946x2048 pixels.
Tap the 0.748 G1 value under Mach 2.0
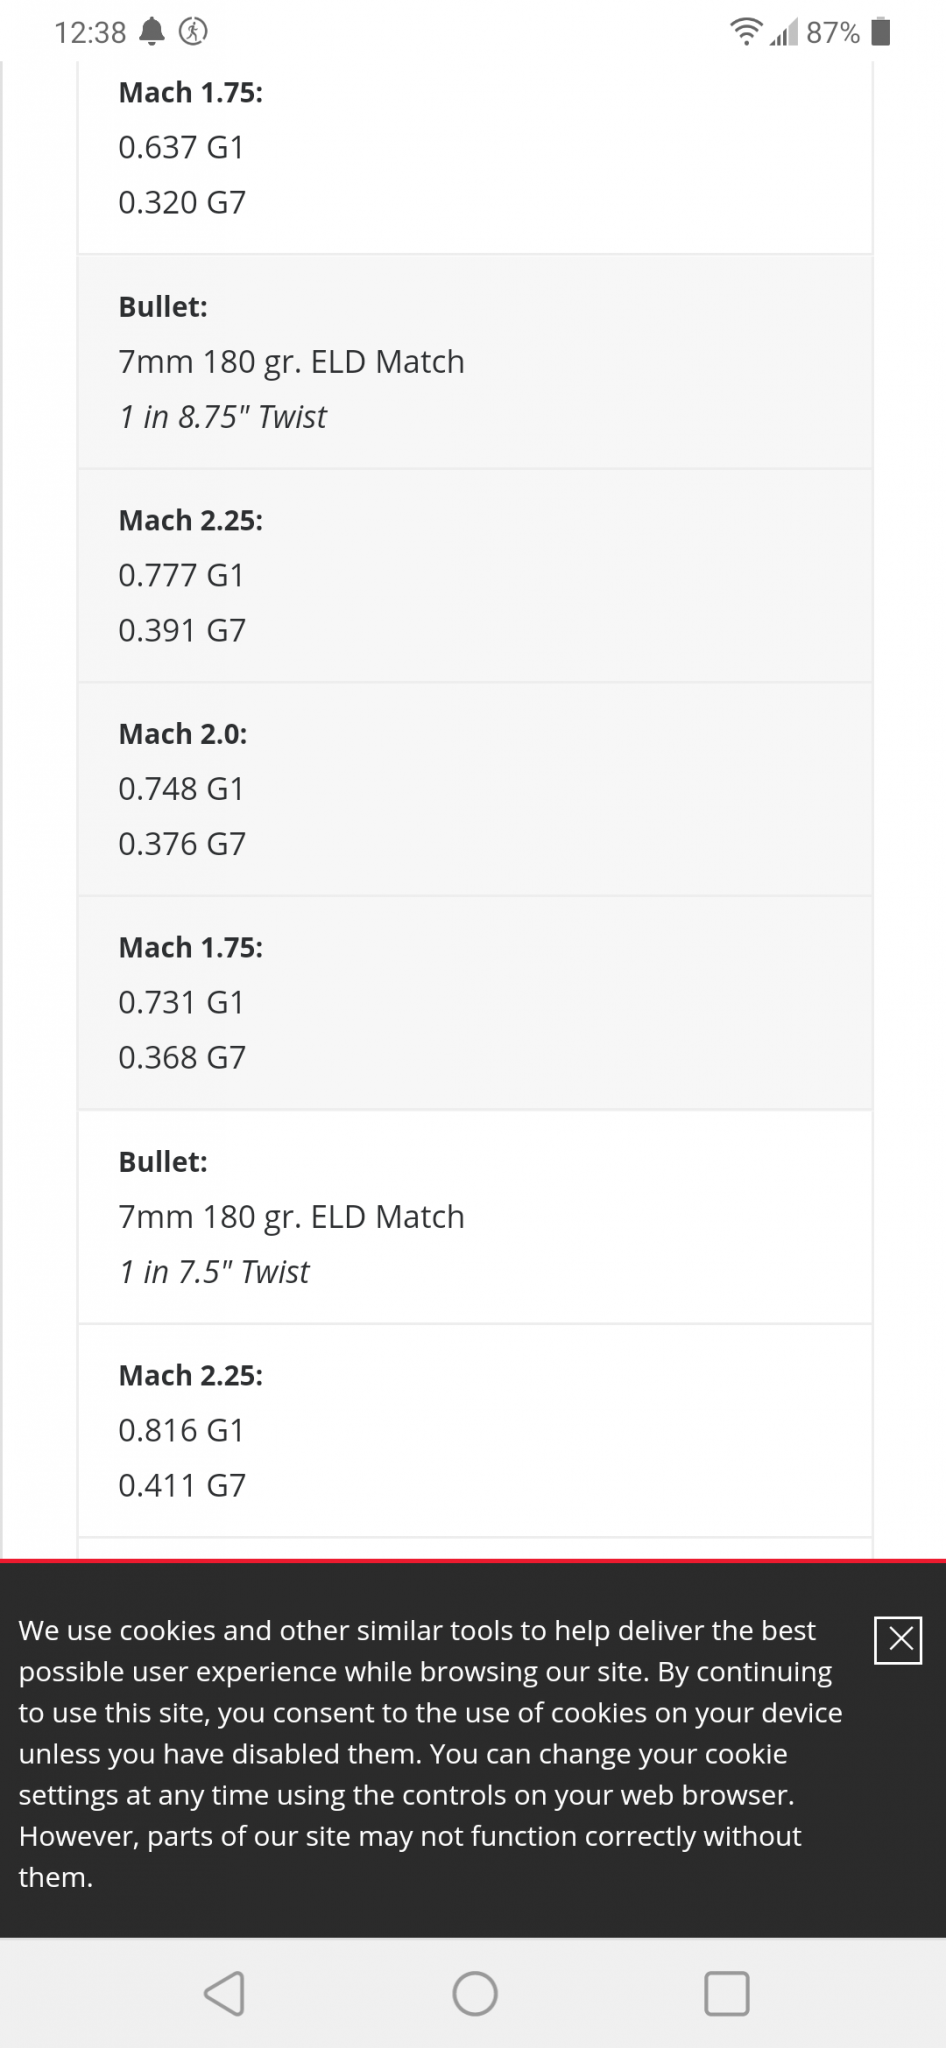[x=181, y=789]
